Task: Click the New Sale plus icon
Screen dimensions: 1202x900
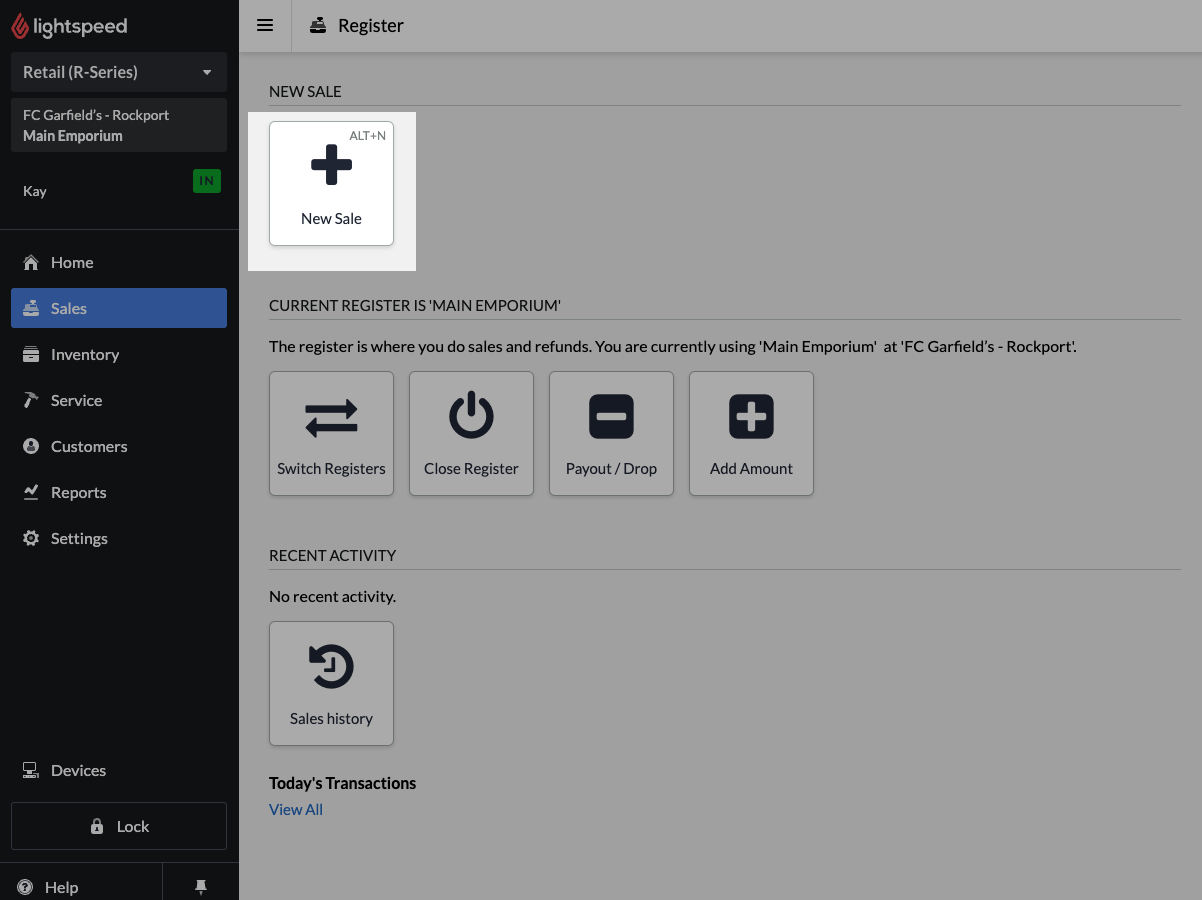Action: point(331,165)
